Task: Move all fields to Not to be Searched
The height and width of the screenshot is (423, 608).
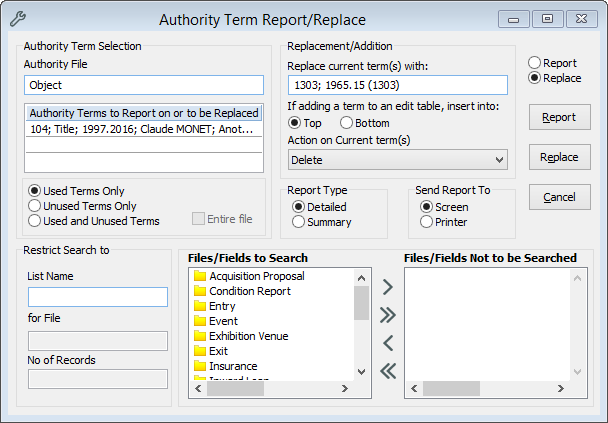Action: (x=387, y=315)
